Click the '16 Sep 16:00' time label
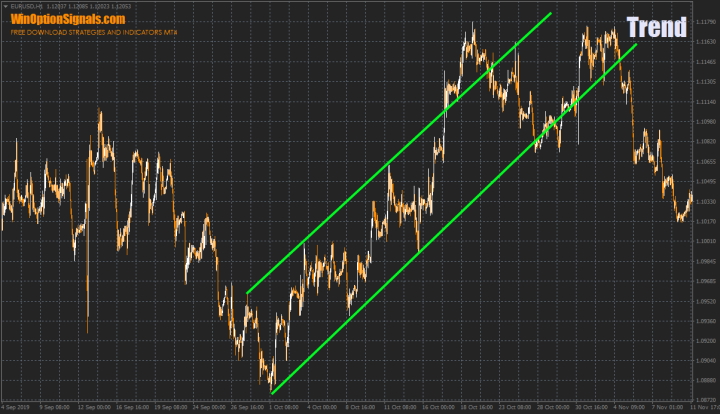 tap(132, 408)
